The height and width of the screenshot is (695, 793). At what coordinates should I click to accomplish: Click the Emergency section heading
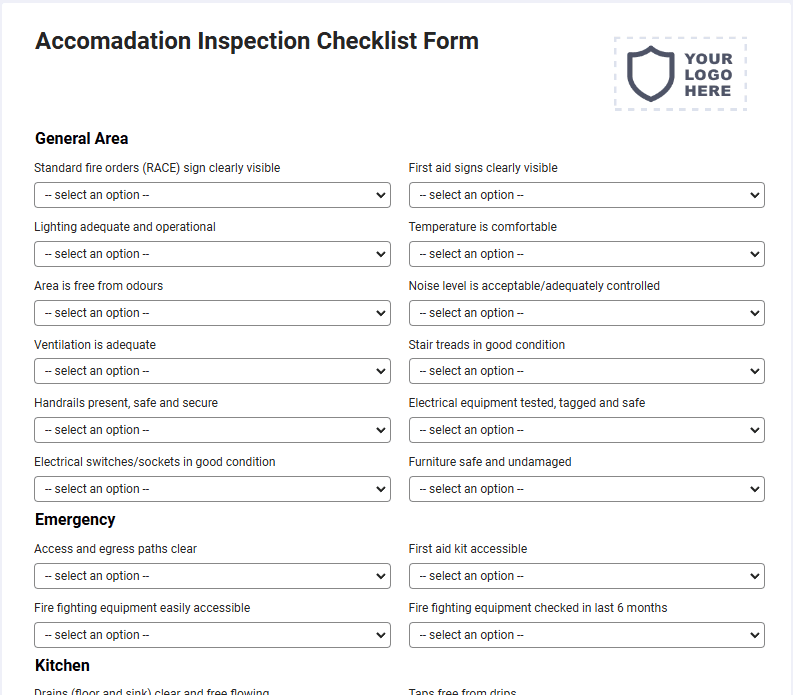pyautogui.click(x=75, y=519)
